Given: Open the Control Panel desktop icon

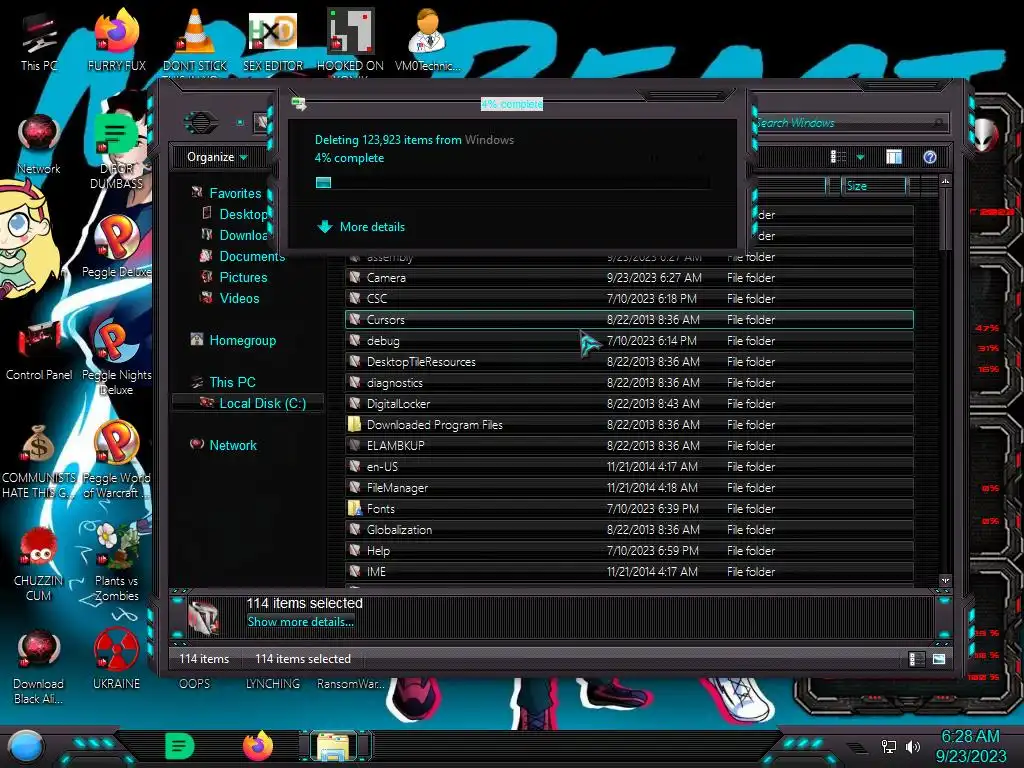Looking at the screenshot, I should click(39, 349).
